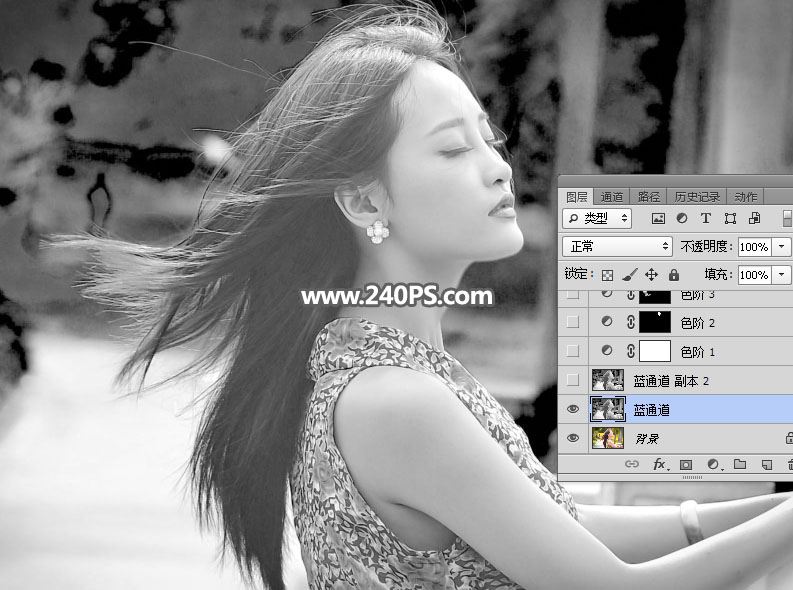Hide the 蓝通道 layer
793x590 pixels.
(572, 409)
